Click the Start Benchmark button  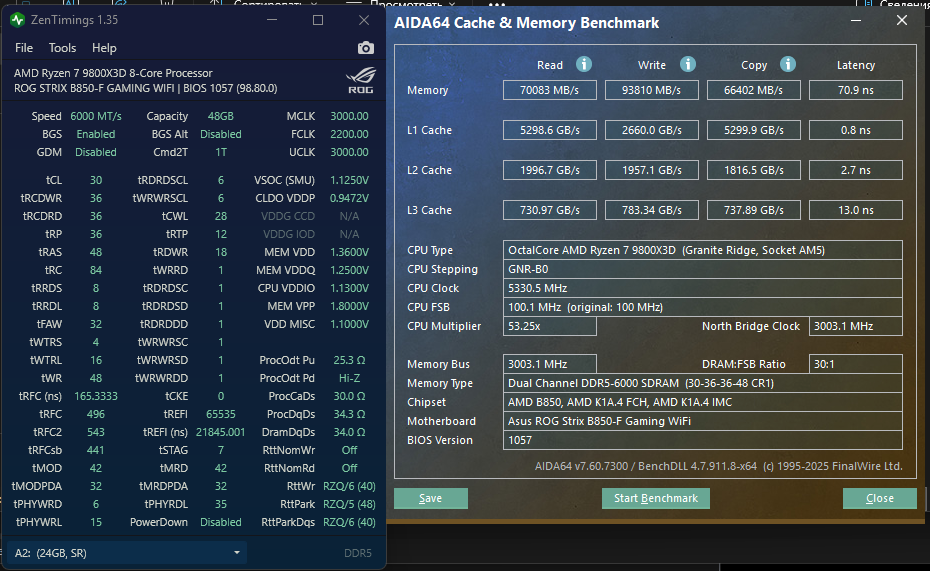point(655,498)
